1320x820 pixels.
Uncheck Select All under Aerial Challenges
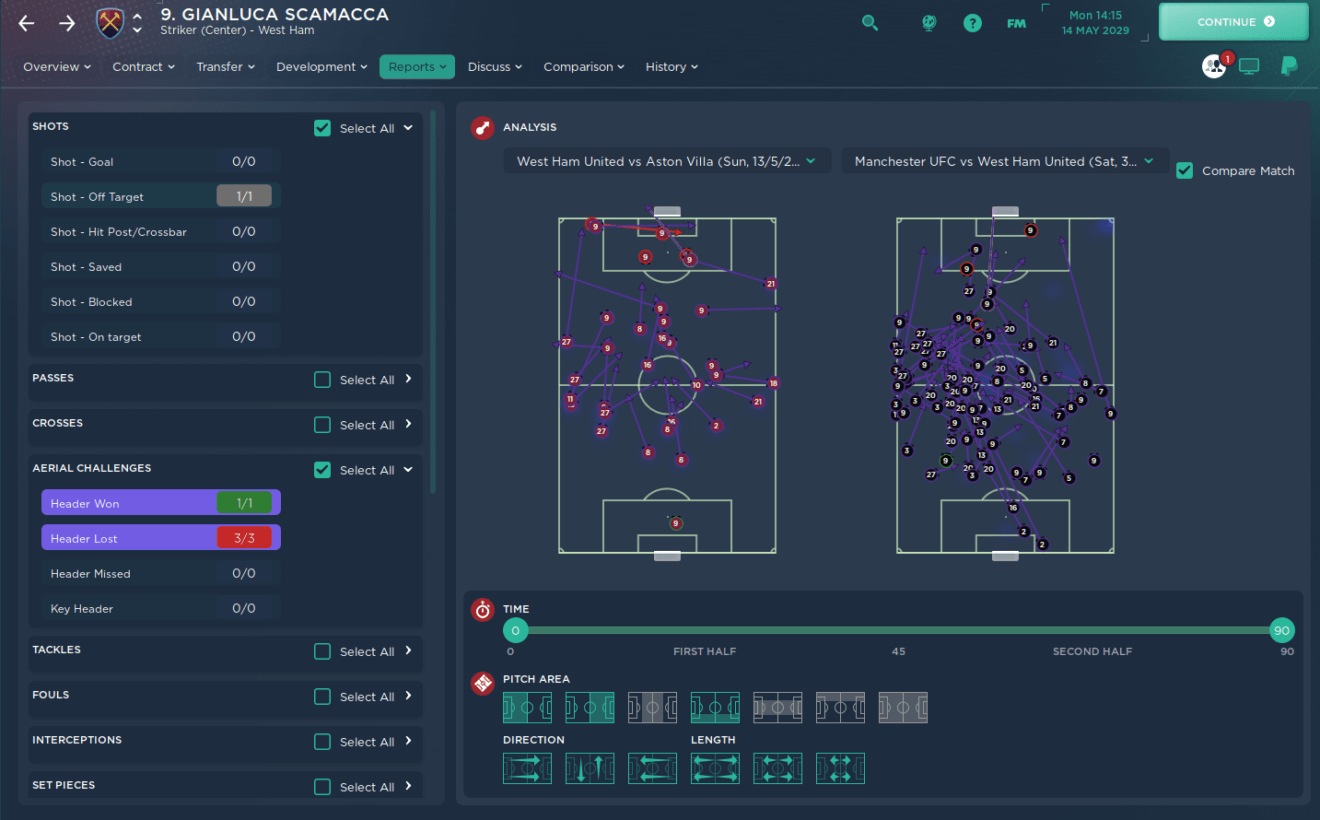tap(322, 469)
